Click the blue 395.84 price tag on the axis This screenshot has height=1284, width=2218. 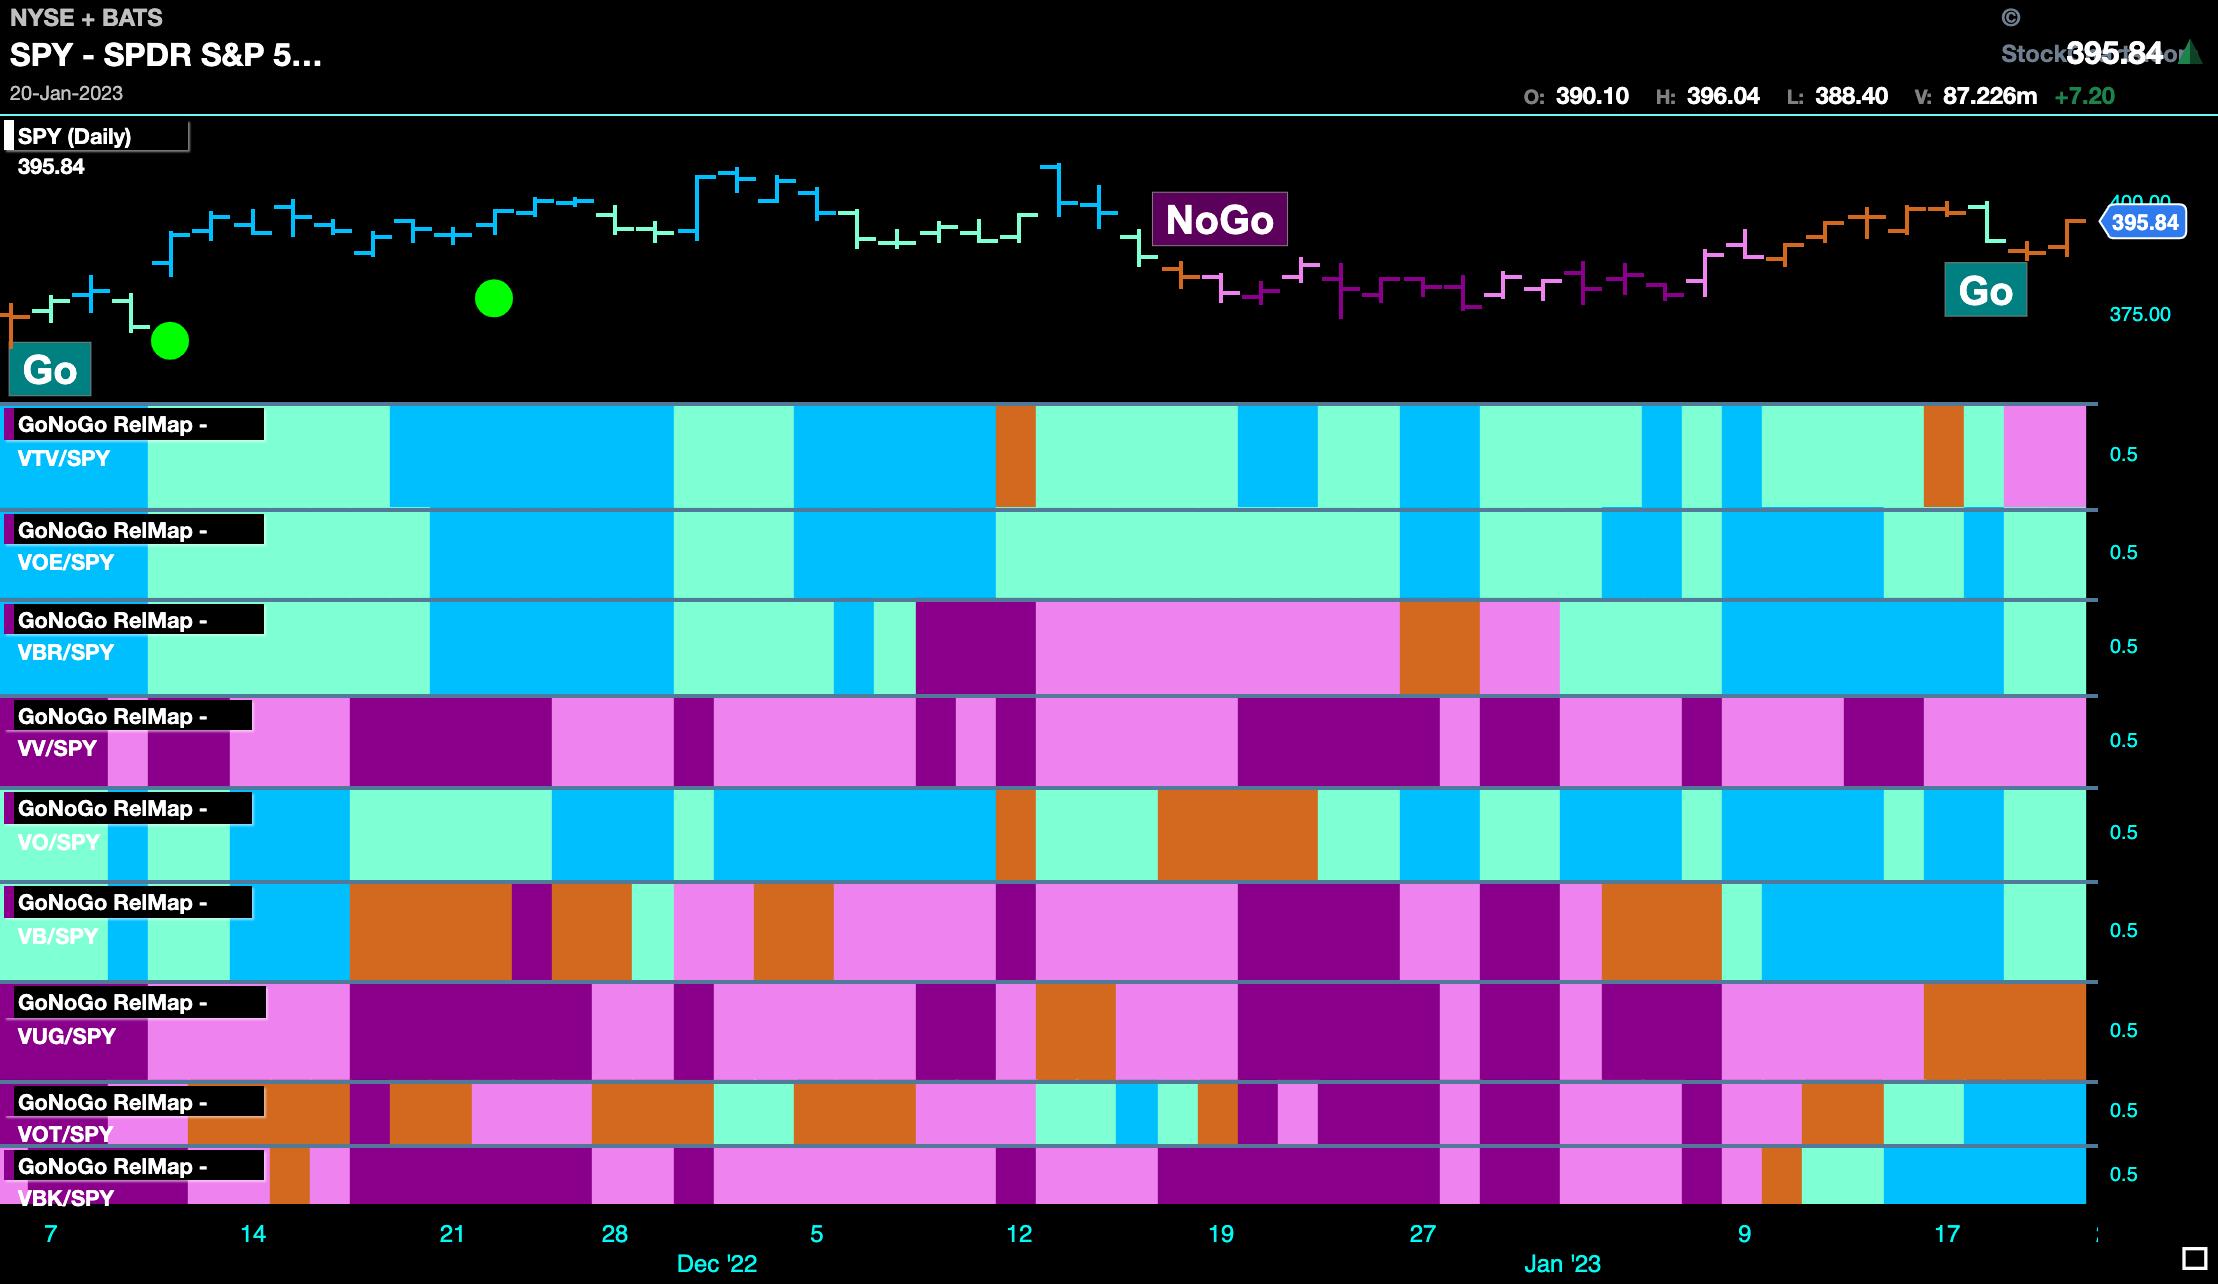[2144, 222]
